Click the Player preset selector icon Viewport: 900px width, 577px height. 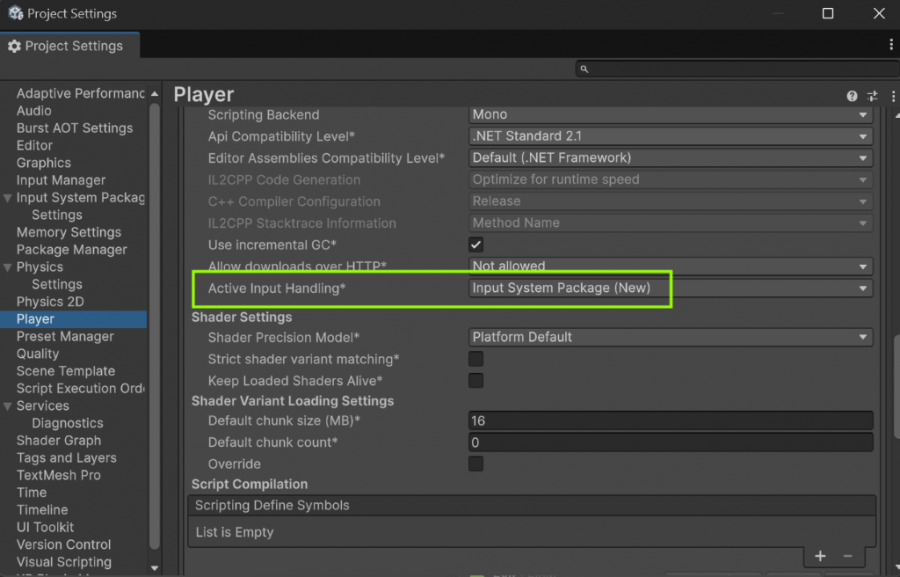(872, 96)
